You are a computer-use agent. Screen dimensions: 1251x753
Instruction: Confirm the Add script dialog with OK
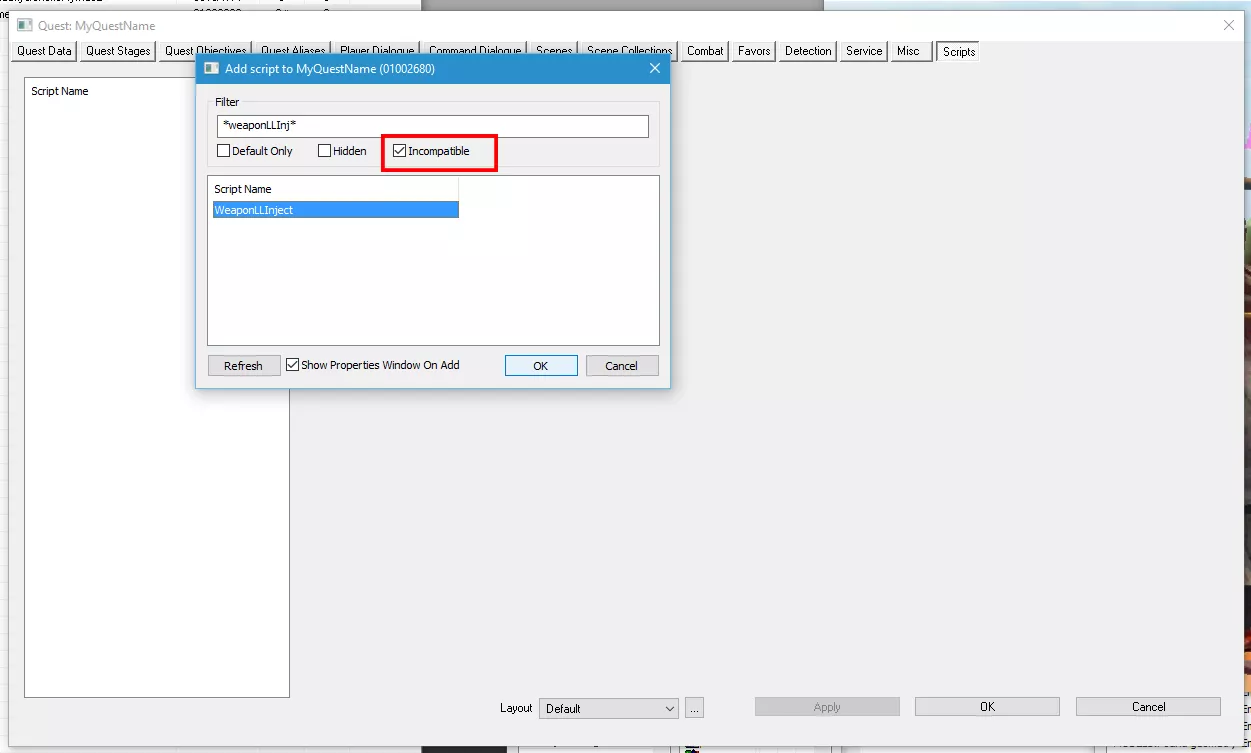point(540,366)
